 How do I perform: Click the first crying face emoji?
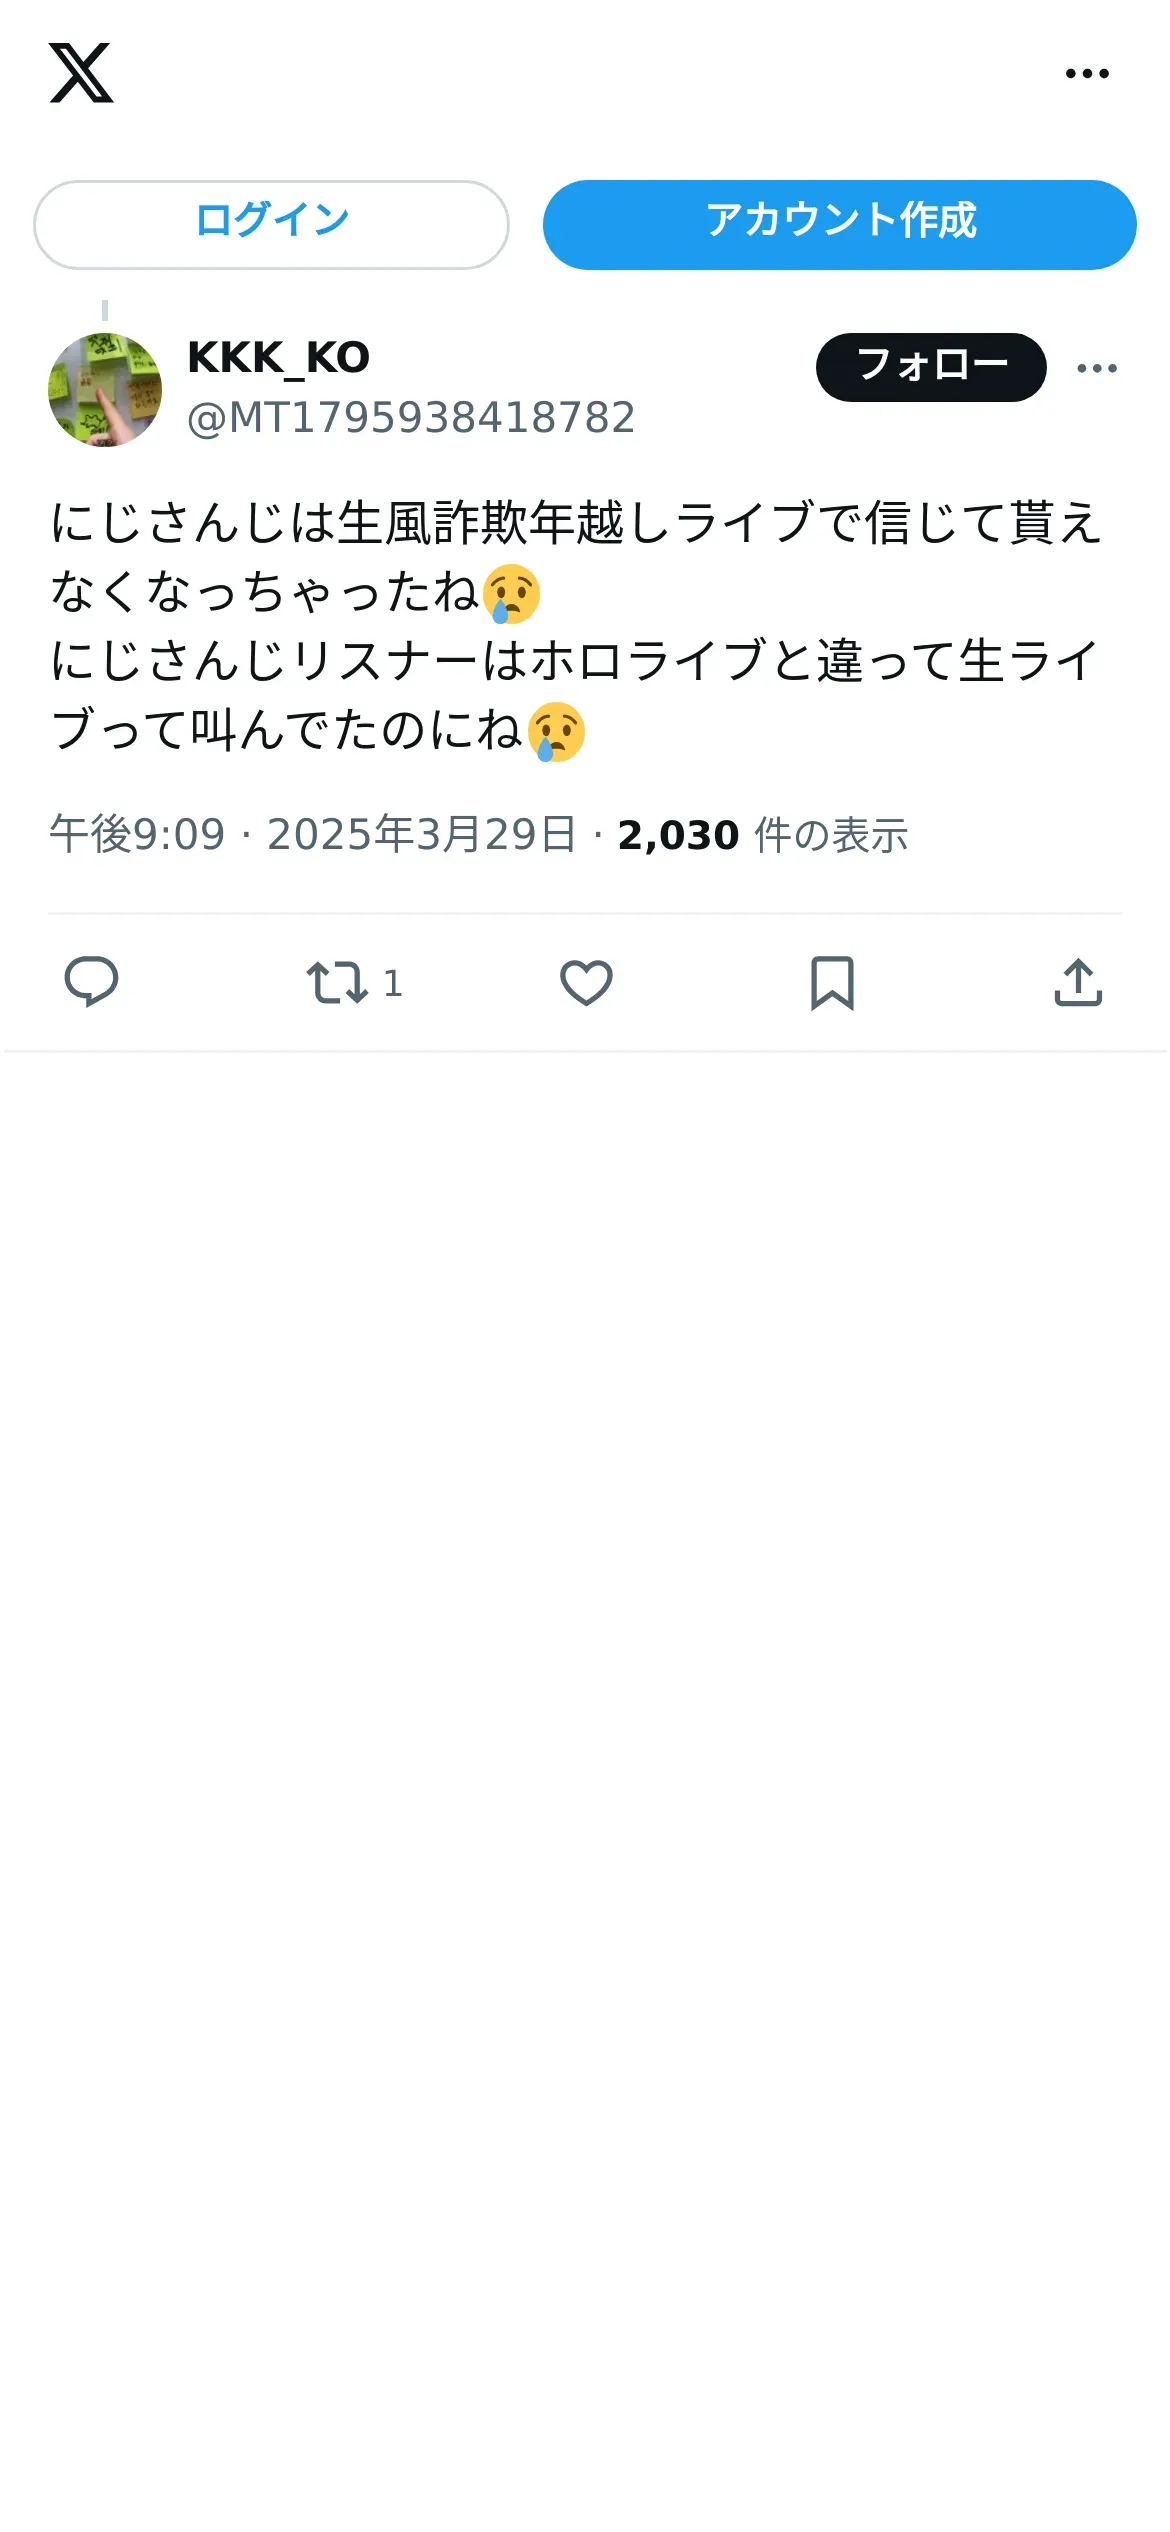tap(511, 593)
